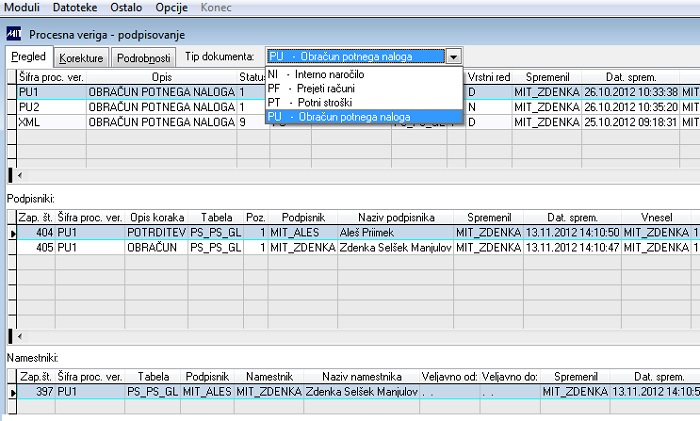Click the MIT_ALES cell in Podpisniki grid
The height and width of the screenshot is (421, 700).
point(303,232)
